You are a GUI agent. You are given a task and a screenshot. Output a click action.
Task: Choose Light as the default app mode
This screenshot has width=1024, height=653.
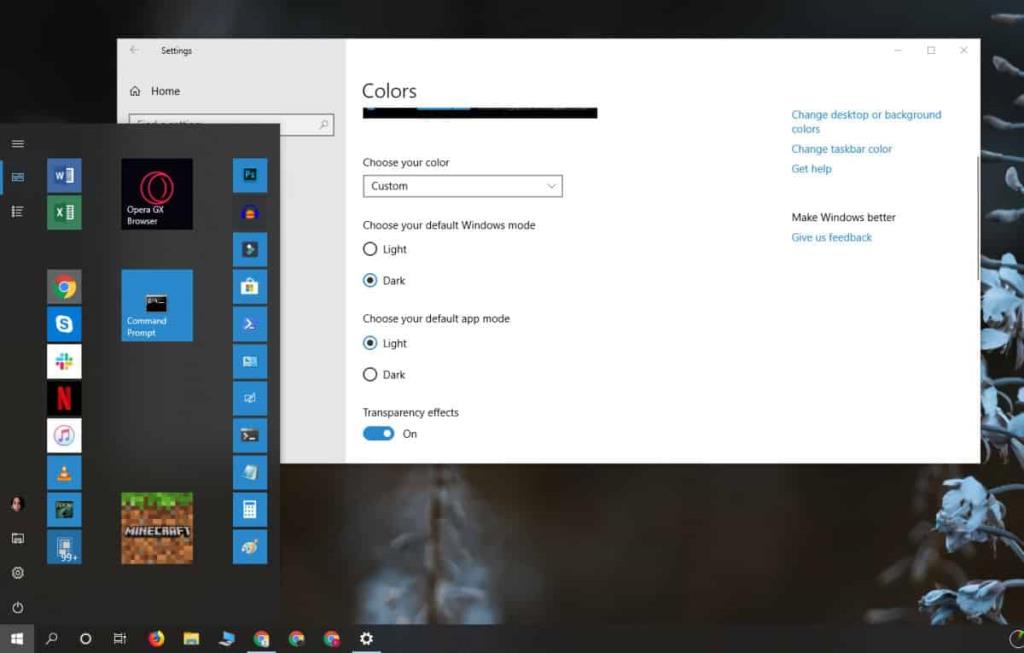pyautogui.click(x=371, y=343)
